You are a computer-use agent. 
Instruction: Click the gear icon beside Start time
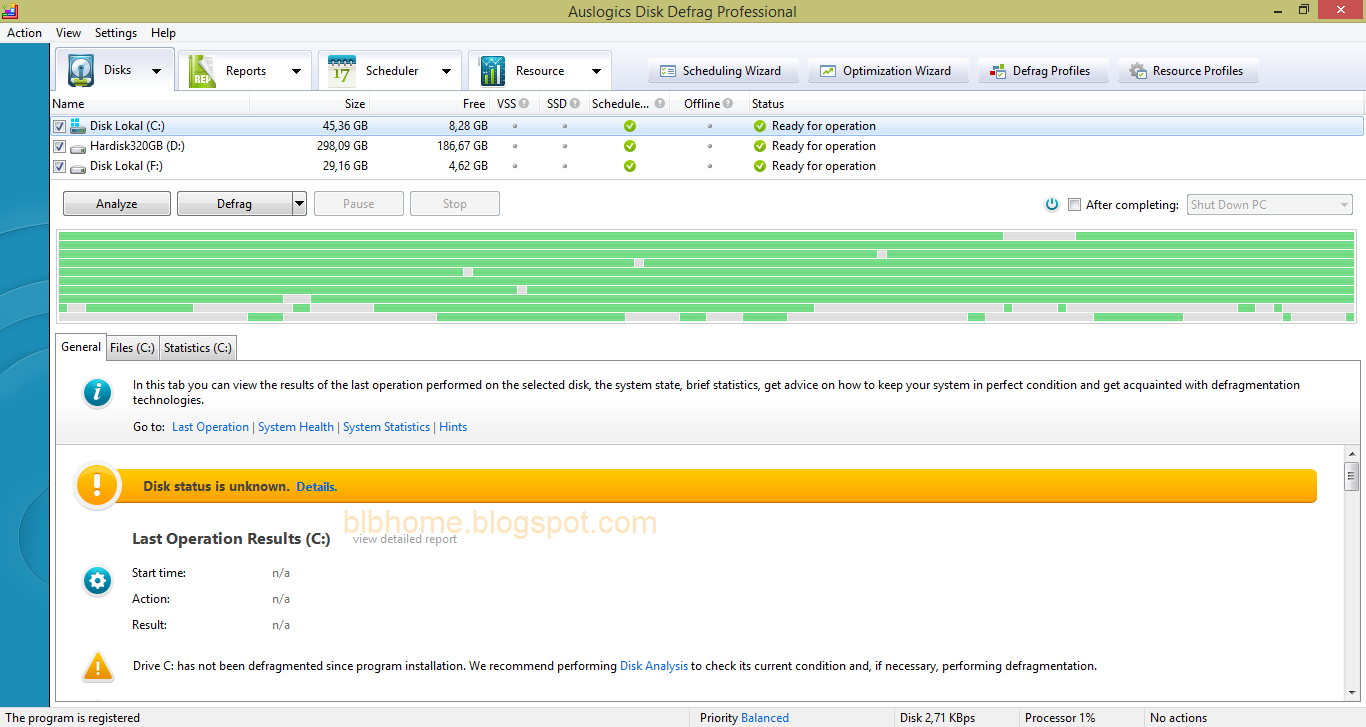pyautogui.click(x=97, y=581)
